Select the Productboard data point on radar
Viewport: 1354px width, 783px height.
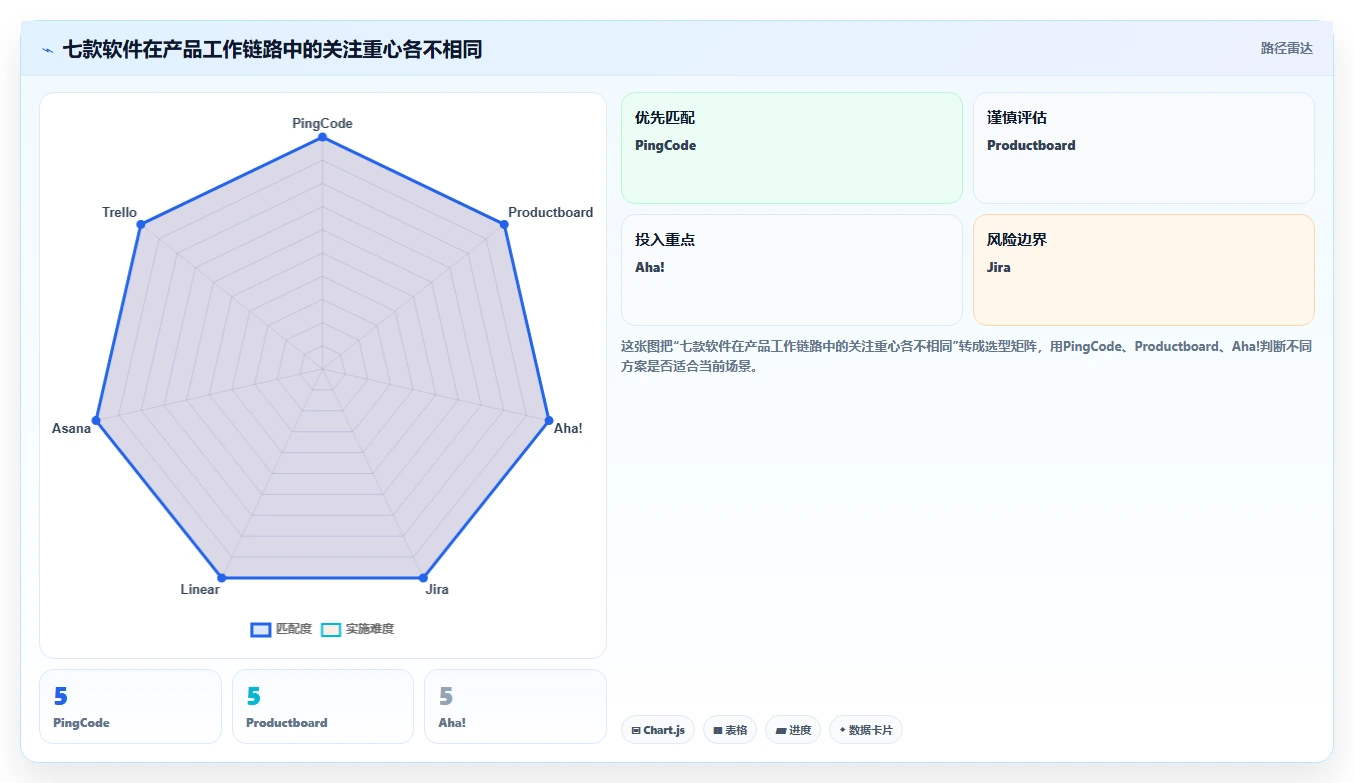[x=504, y=225]
